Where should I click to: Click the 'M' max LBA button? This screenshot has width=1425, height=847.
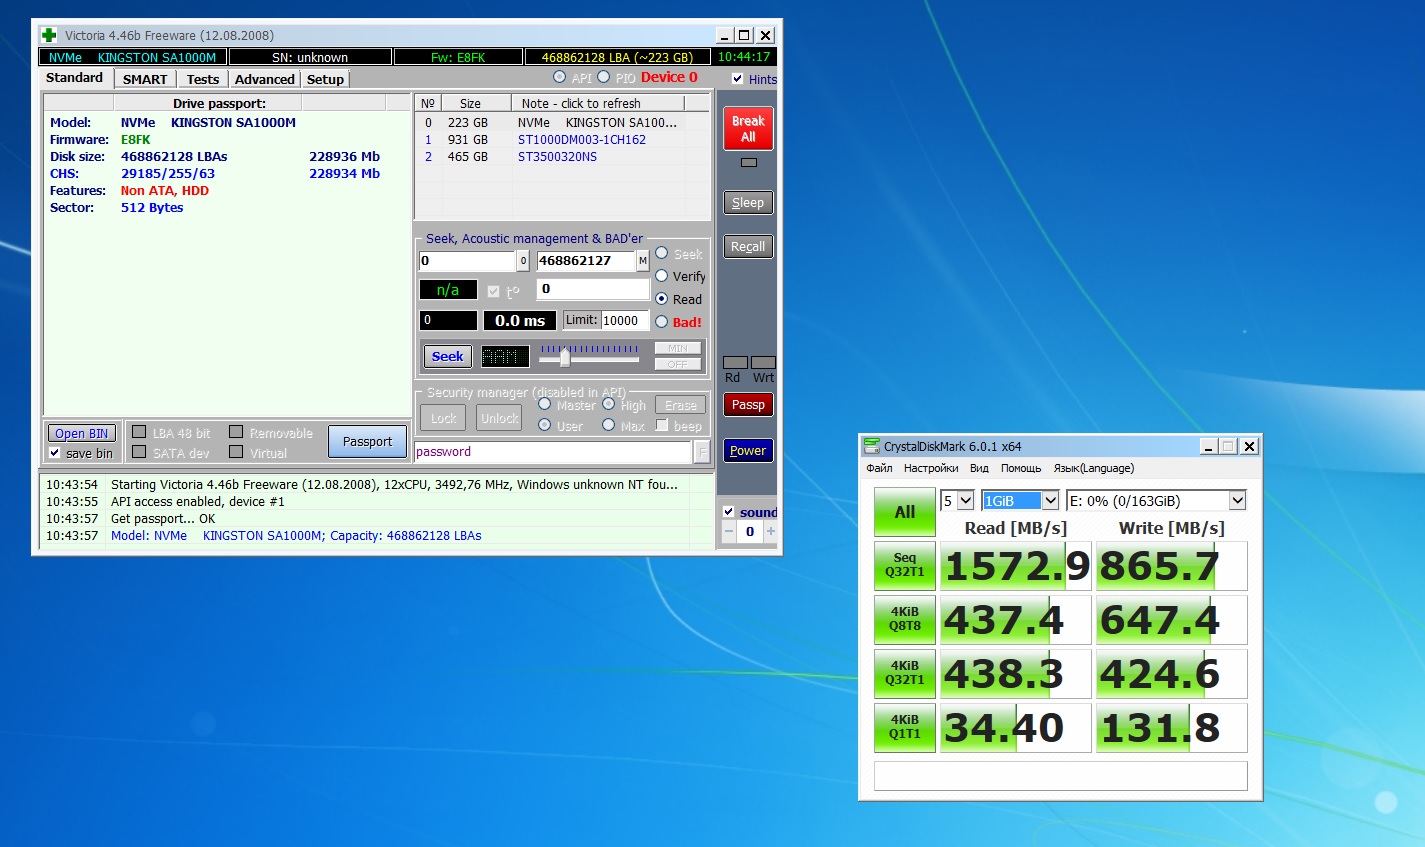click(x=643, y=261)
